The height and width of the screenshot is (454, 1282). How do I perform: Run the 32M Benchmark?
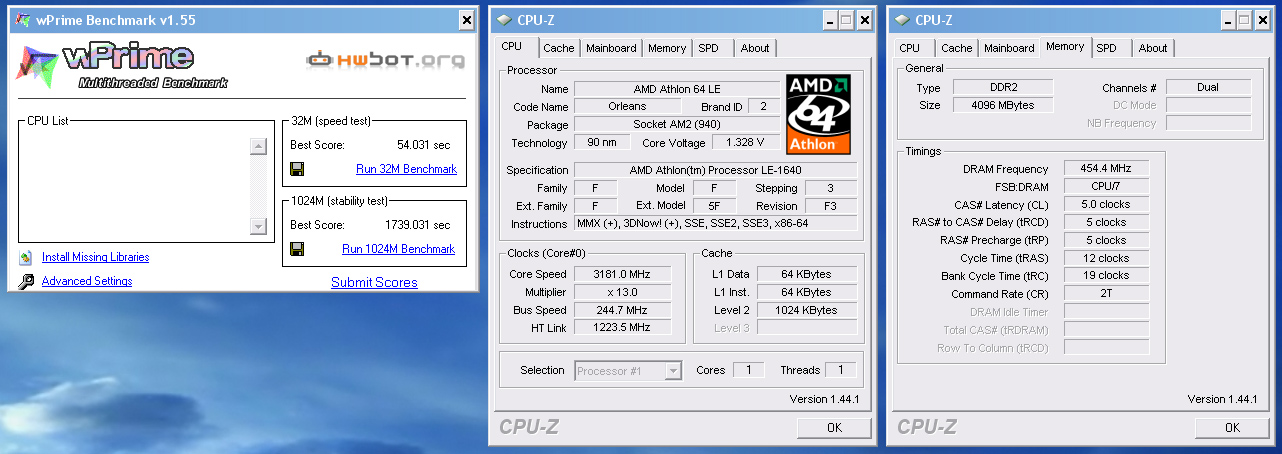click(406, 169)
